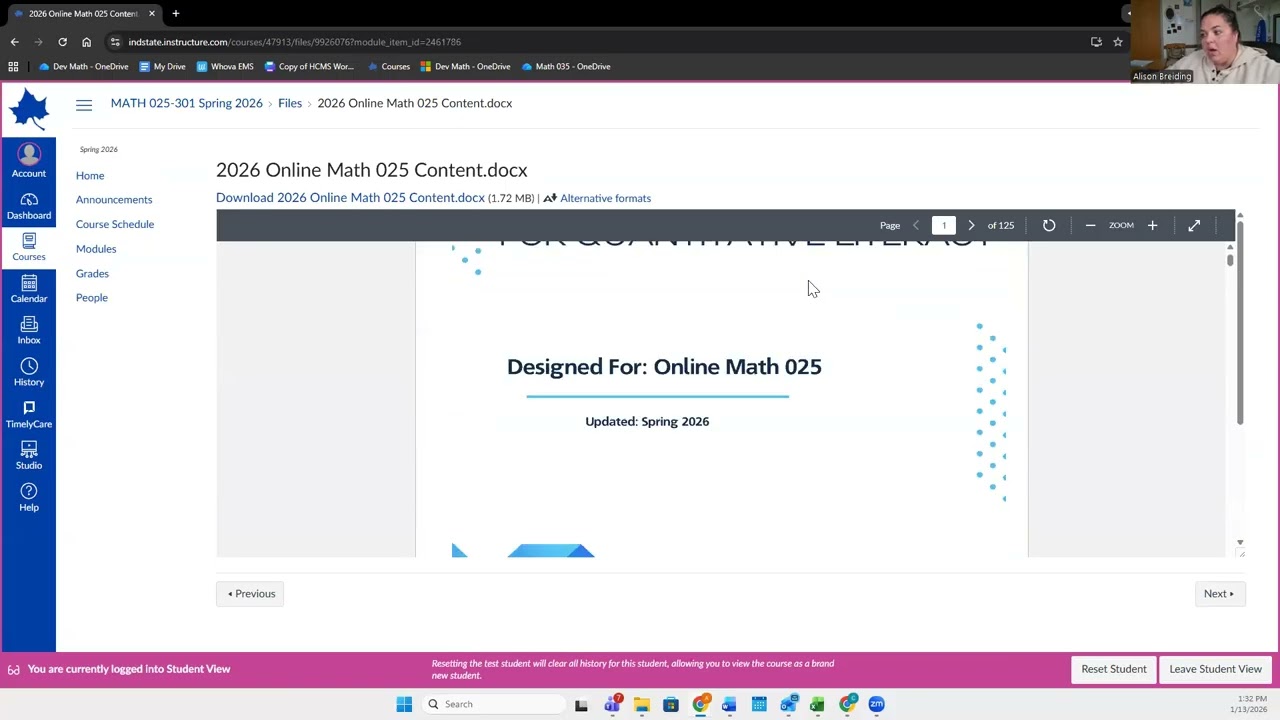
Task: Open the Account menu in global navigation
Action: tap(28, 161)
